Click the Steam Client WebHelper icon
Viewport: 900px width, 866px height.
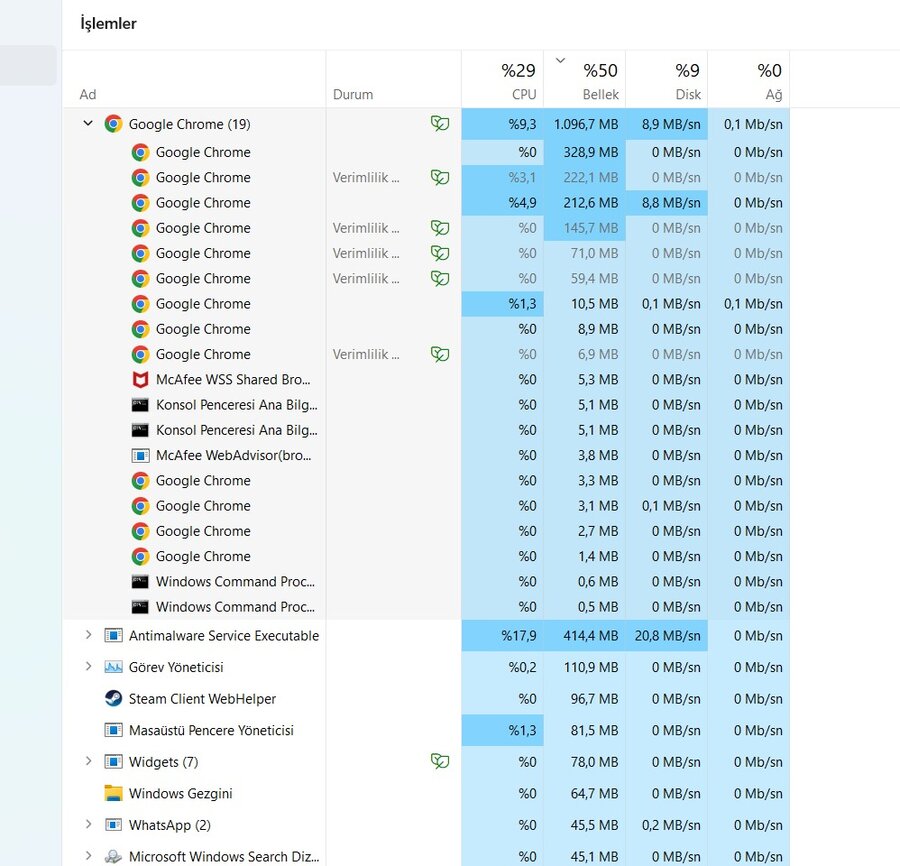tap(113, 699)
